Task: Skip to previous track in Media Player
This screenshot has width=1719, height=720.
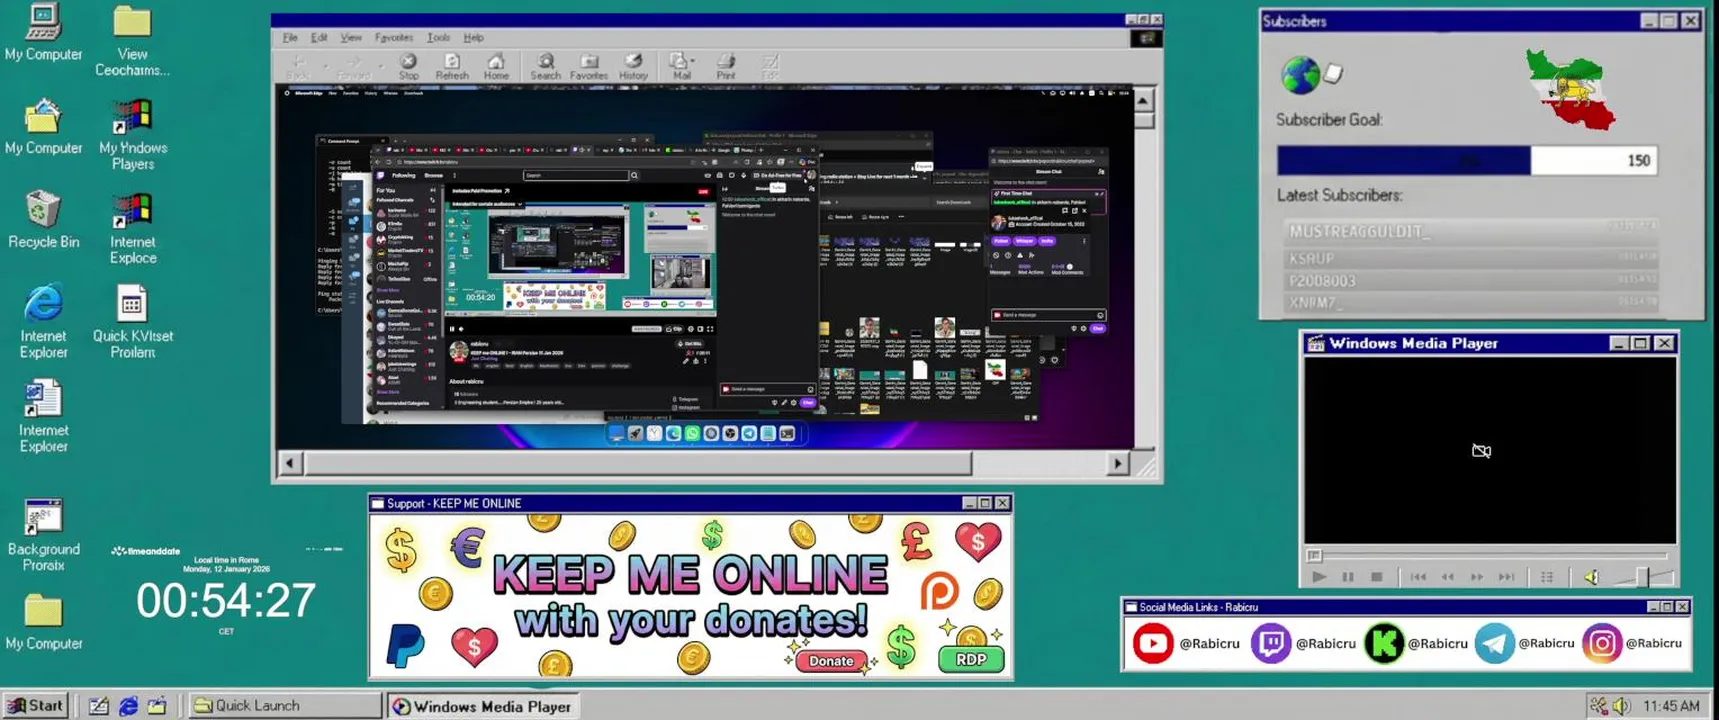Action: pyautogui.click(x=1418, y=577)
